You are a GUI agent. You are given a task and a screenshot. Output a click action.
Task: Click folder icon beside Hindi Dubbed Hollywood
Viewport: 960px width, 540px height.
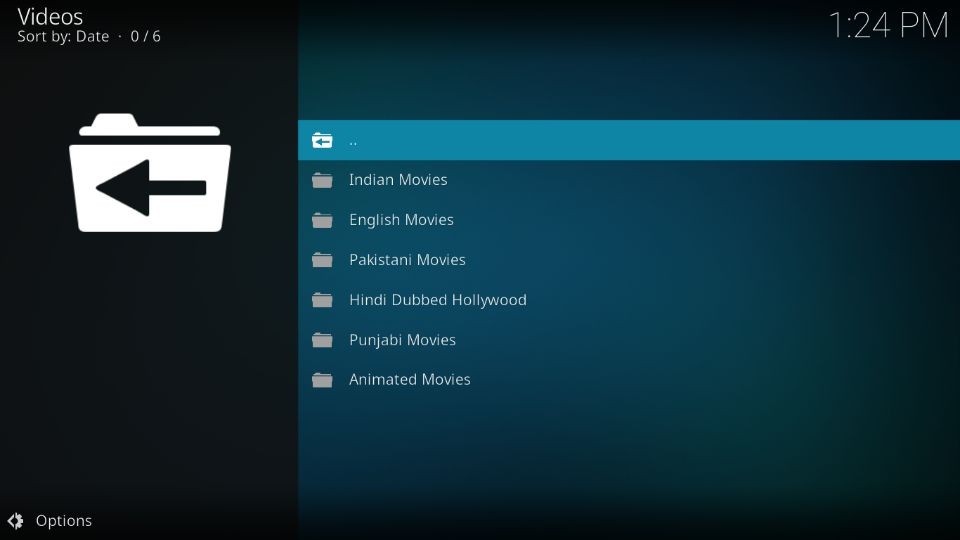click(x=322, y=300)
